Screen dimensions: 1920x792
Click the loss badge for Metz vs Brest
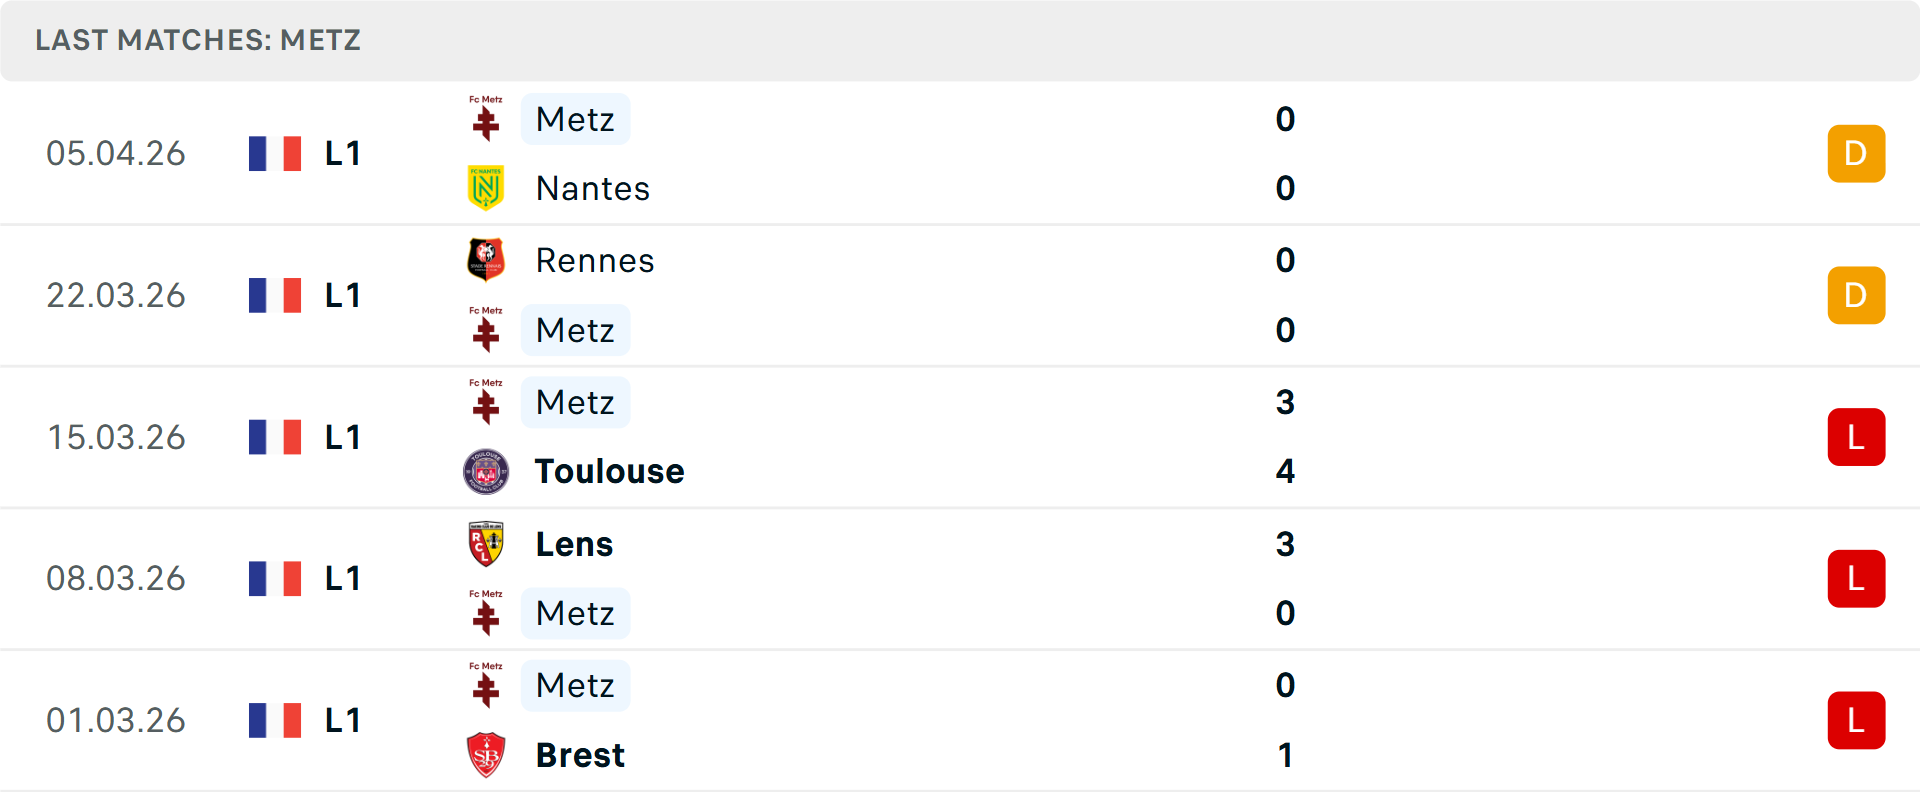(1856, 720)
